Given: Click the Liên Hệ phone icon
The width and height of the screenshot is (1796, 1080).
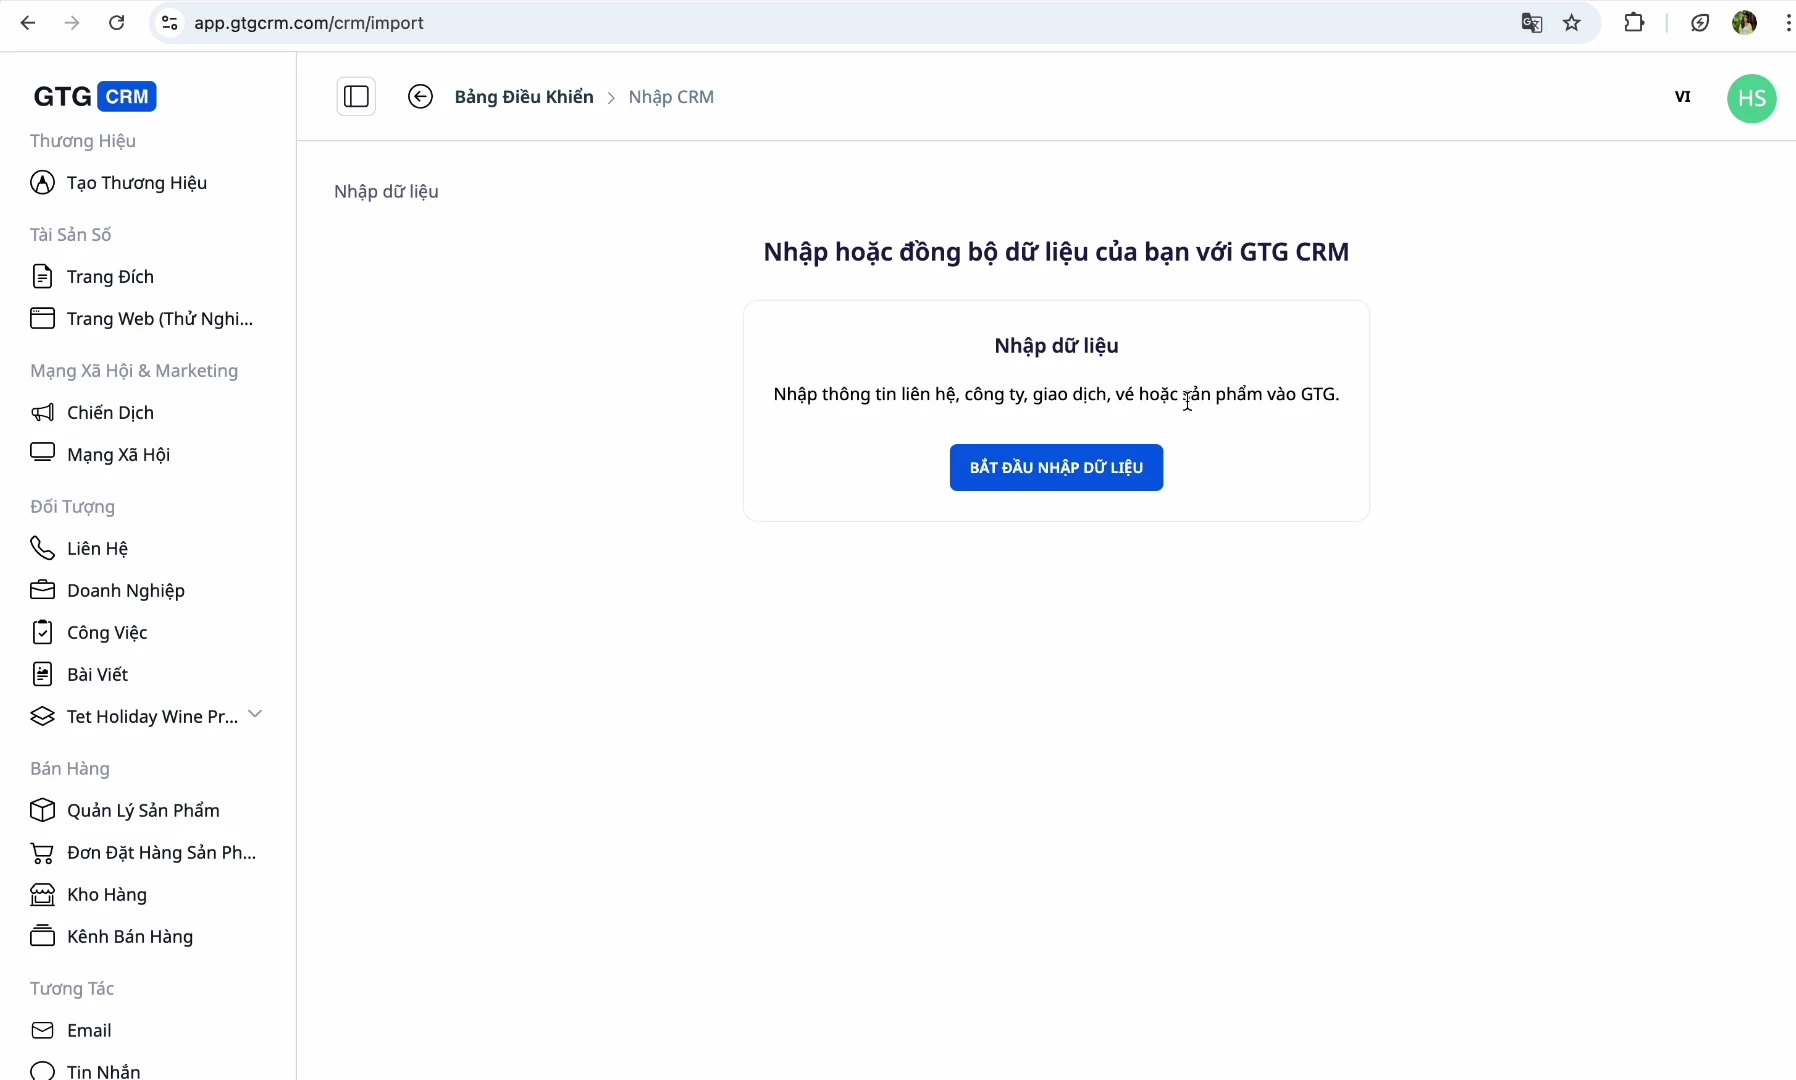Looking at the screenshot, I should (x=42, y=549).
